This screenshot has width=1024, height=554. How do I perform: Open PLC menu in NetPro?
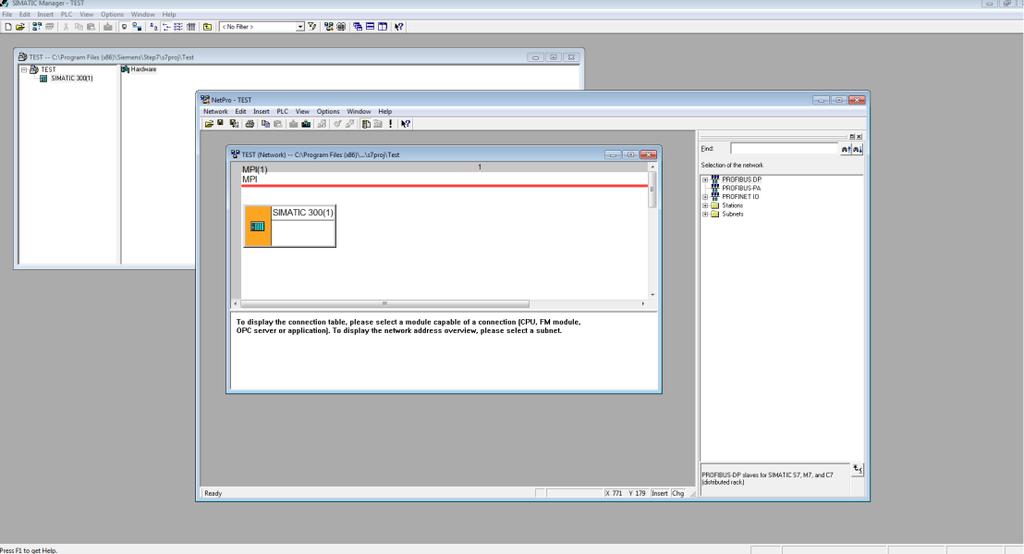coord(282,111)
